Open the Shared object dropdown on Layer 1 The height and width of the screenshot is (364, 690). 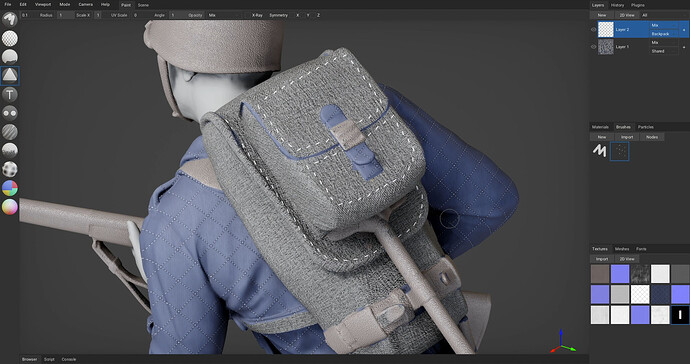[664, 51]
